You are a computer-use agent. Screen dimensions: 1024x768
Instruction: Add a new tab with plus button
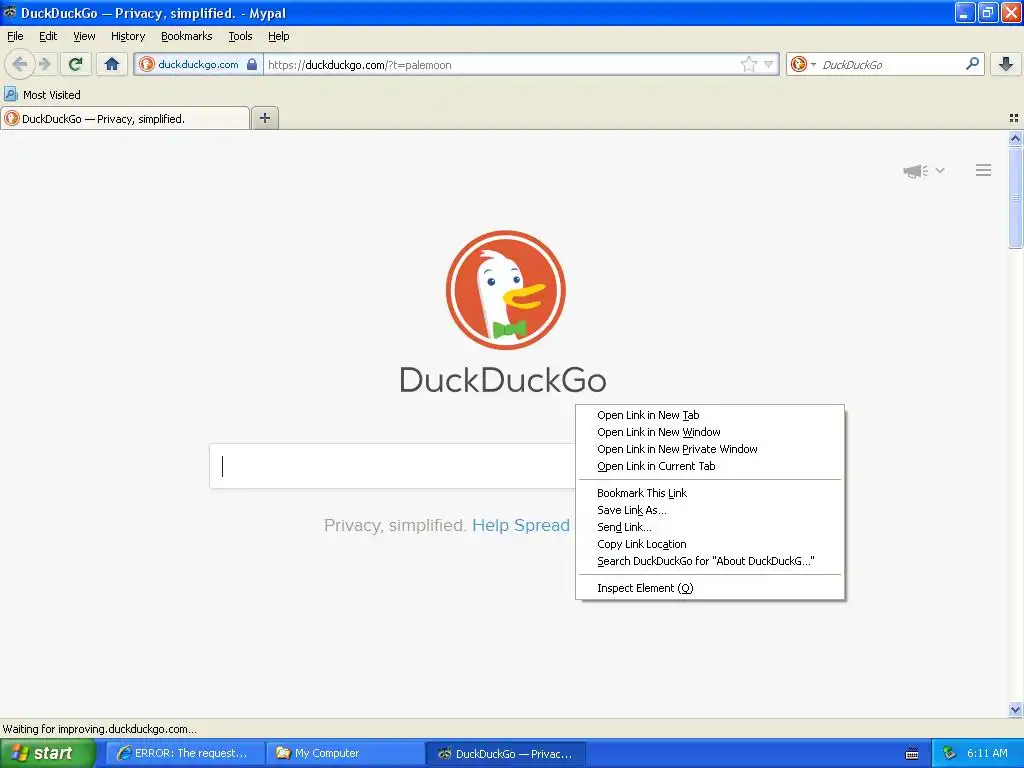pyautogui.click(x=264, y=118)
